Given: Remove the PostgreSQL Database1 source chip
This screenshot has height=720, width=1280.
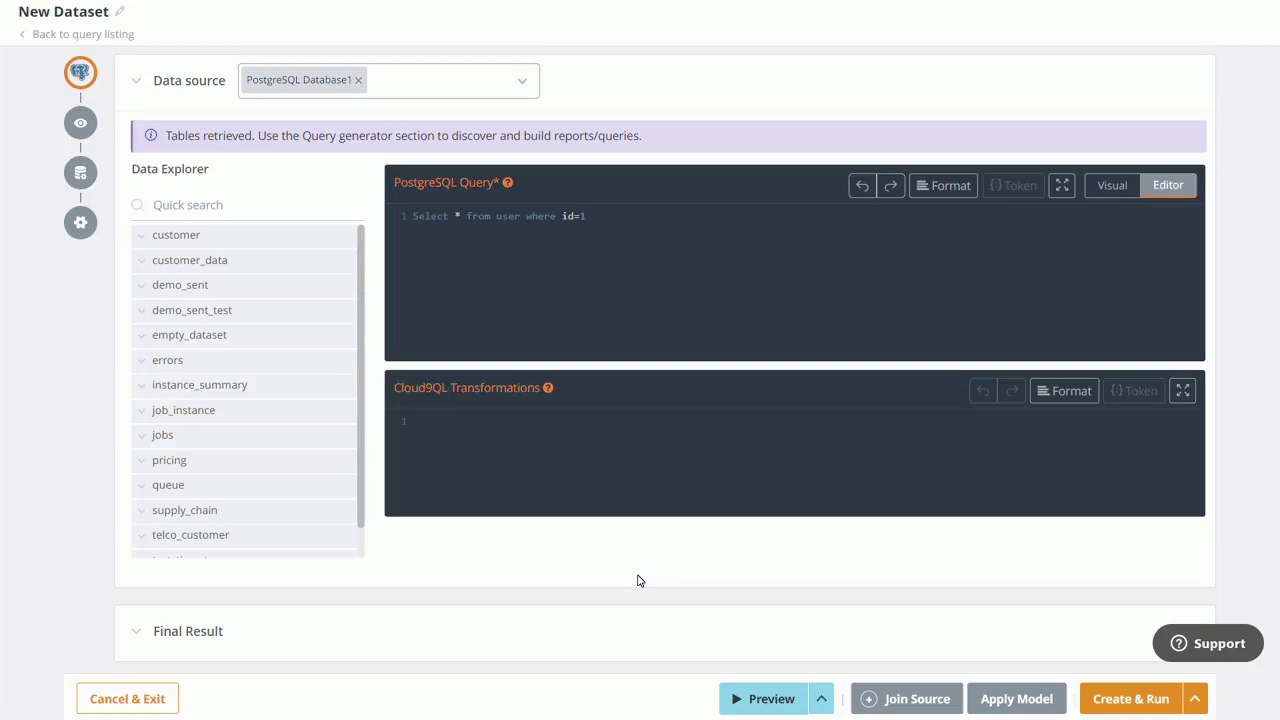Looking at the screenshot, I should click(x=358, y=80).
